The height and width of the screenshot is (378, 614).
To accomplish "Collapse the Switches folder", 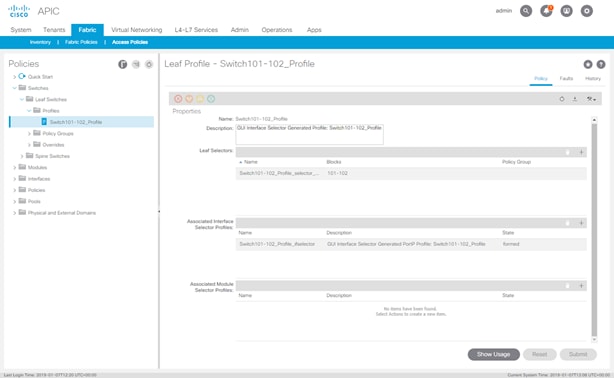I will pos(14,88).
